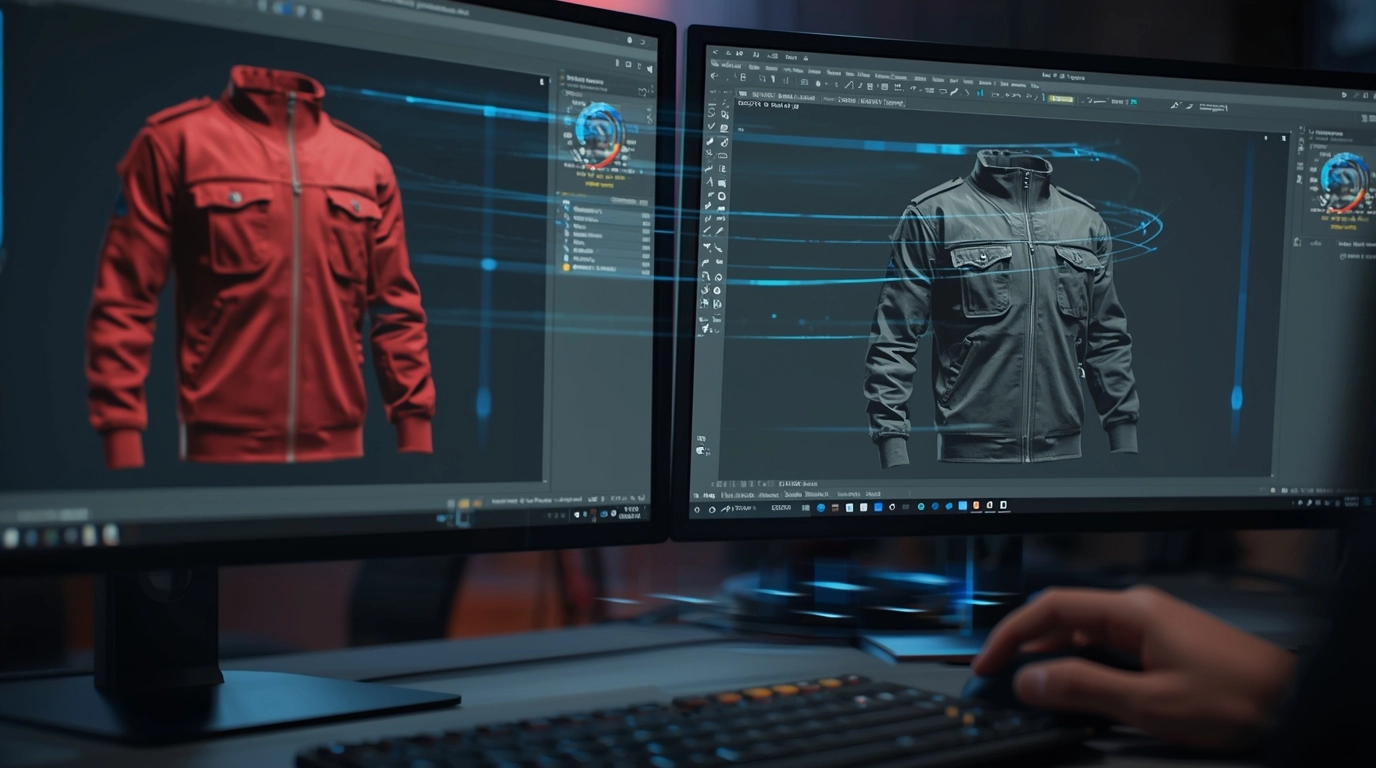The image size is (1376, 768).
Task: Click the Windows Start button on the right monitor
Action: coord(697,509)
